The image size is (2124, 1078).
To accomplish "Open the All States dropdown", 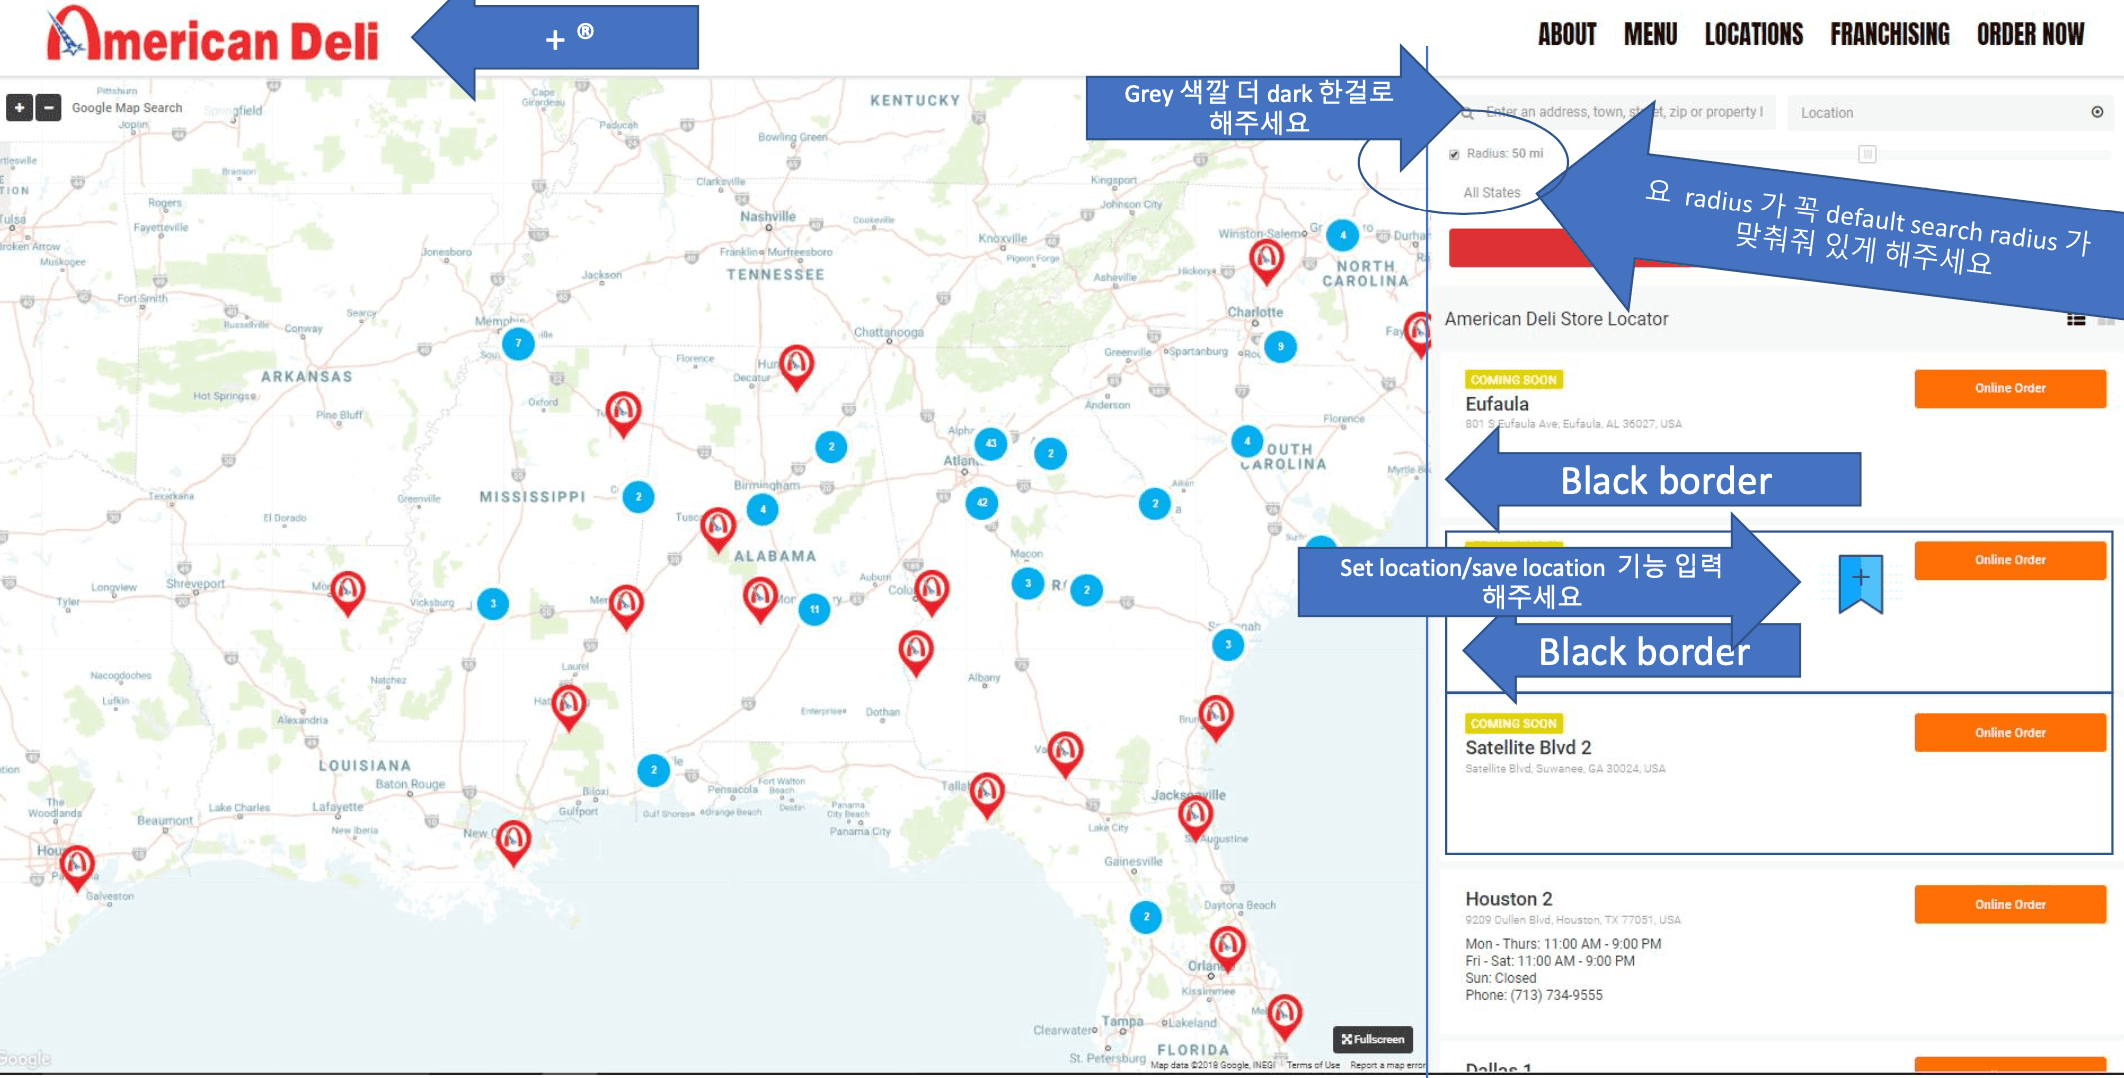I will 1492,193.
